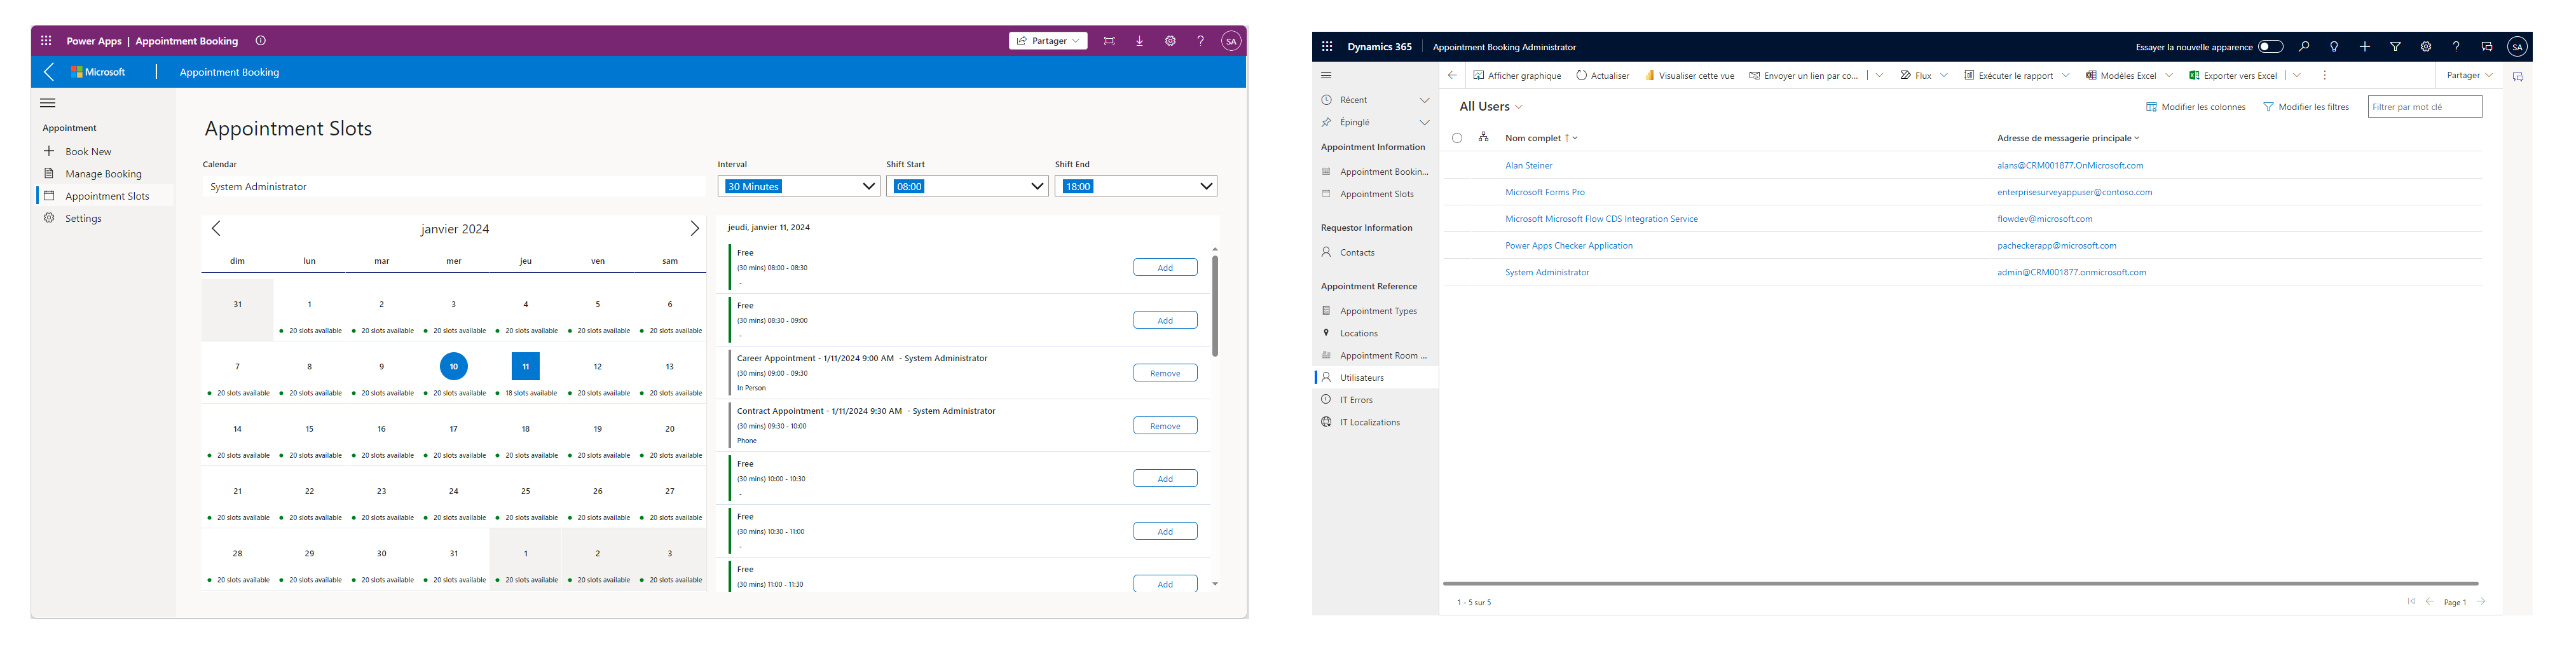Go to previous month in calendar
Screen dimensions: 2576x651
[x=216, y=229]
